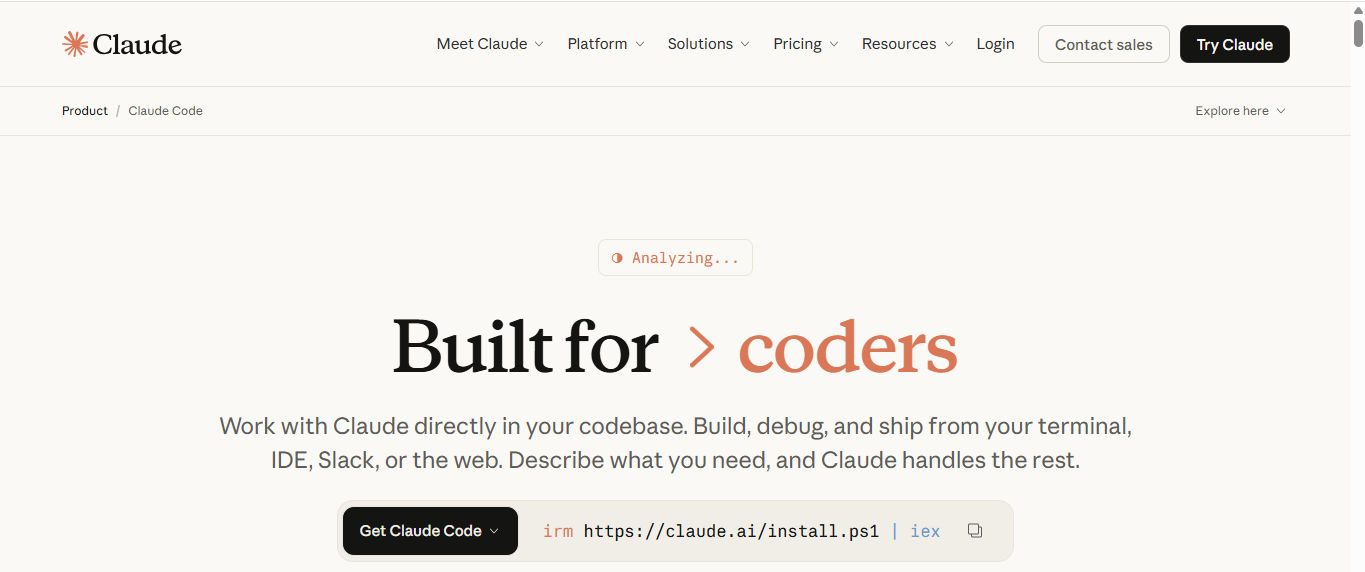The height and width of the screenshot is (572, 1365).
Task: Go to the Login page
Action: click(995, 44)
